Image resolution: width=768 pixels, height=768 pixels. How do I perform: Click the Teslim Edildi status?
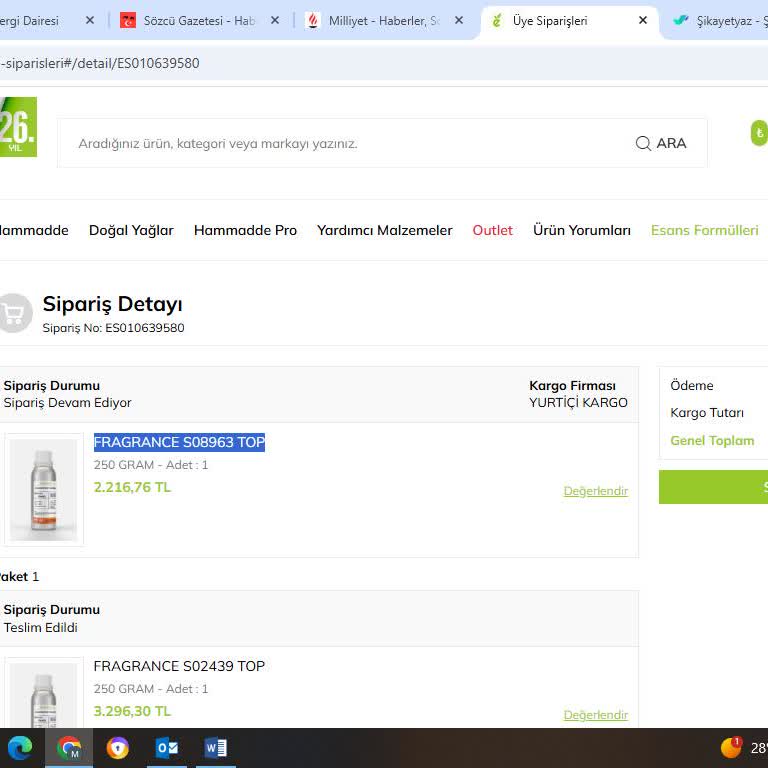coord(41,627)
